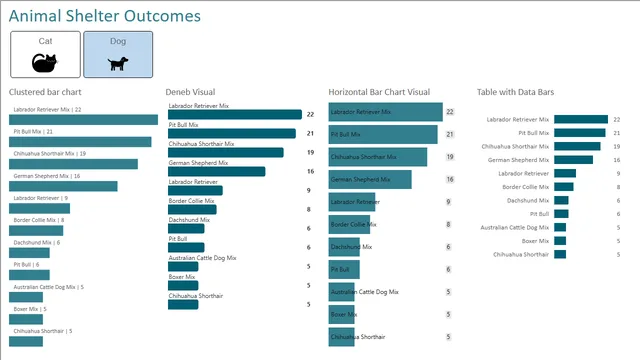Select Chihuahua Shorthair | 5 bar in clustered chart
Screen dimensions: 640x360
click(x=26, y=341)
